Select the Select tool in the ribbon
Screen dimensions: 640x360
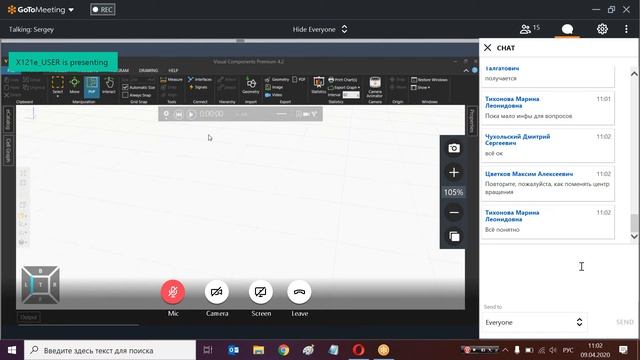(x=58, y=85)
